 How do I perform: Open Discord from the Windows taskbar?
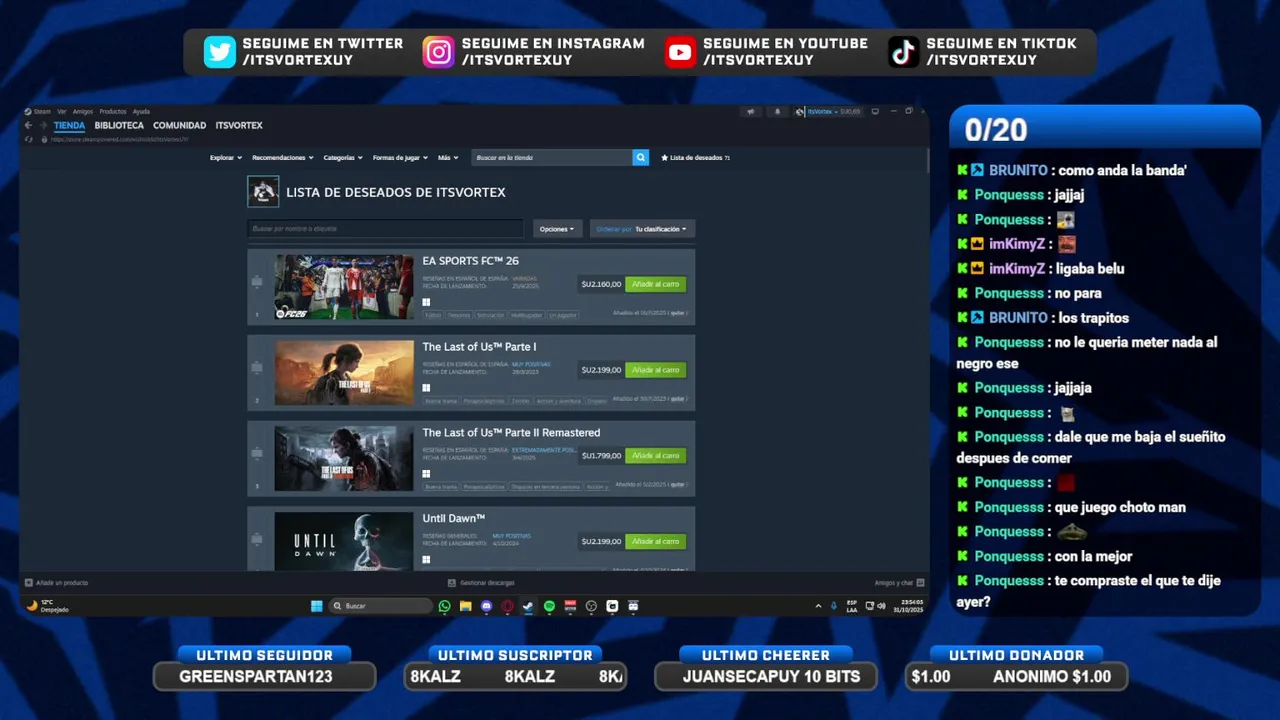click(486, 606)
